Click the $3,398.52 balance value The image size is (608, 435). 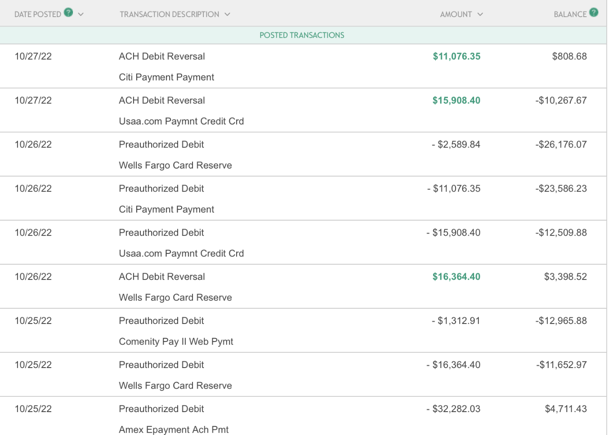(x=565, y=277)
